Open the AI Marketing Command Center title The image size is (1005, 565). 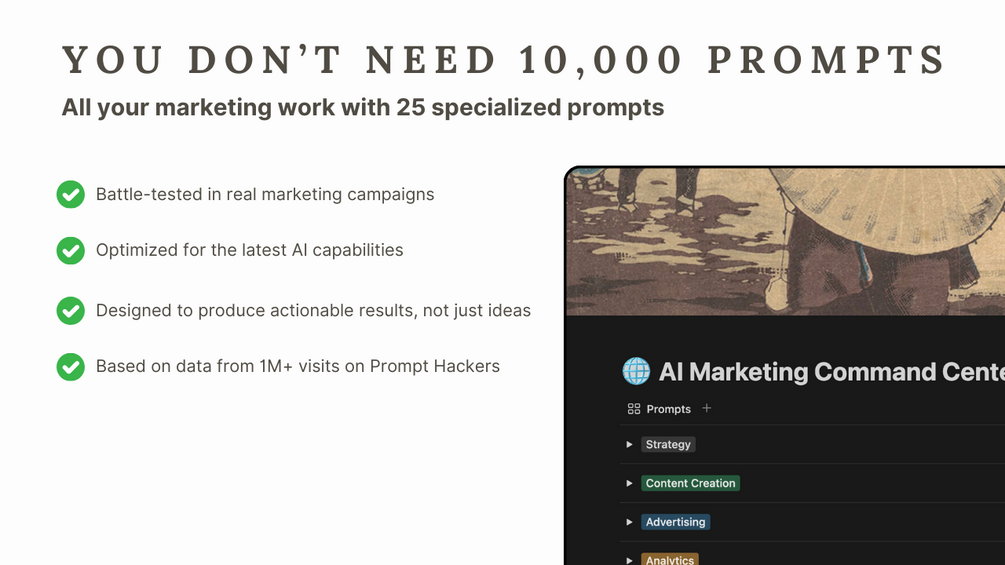tap(831, 372)
